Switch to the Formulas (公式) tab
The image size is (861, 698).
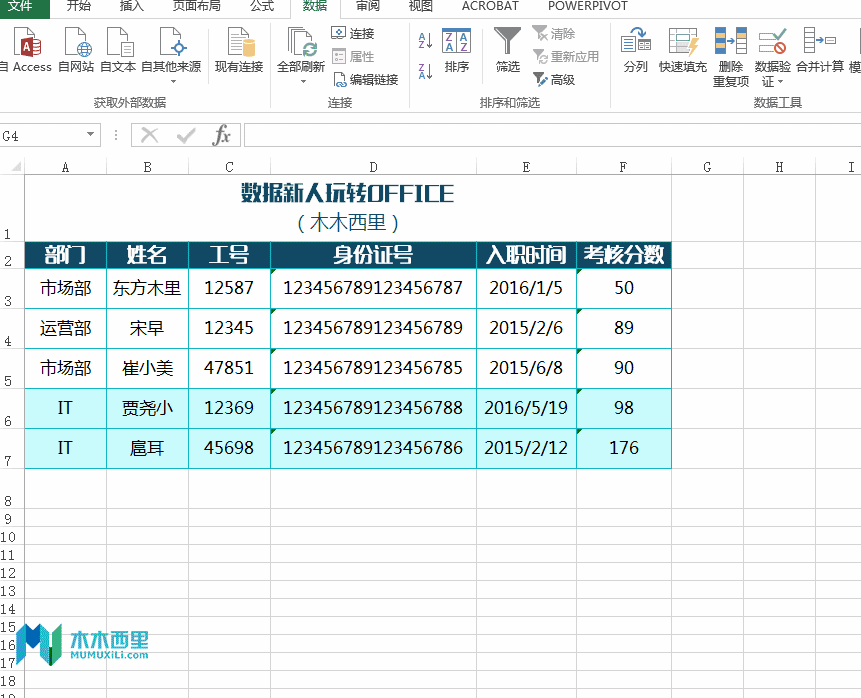(262, 7)
